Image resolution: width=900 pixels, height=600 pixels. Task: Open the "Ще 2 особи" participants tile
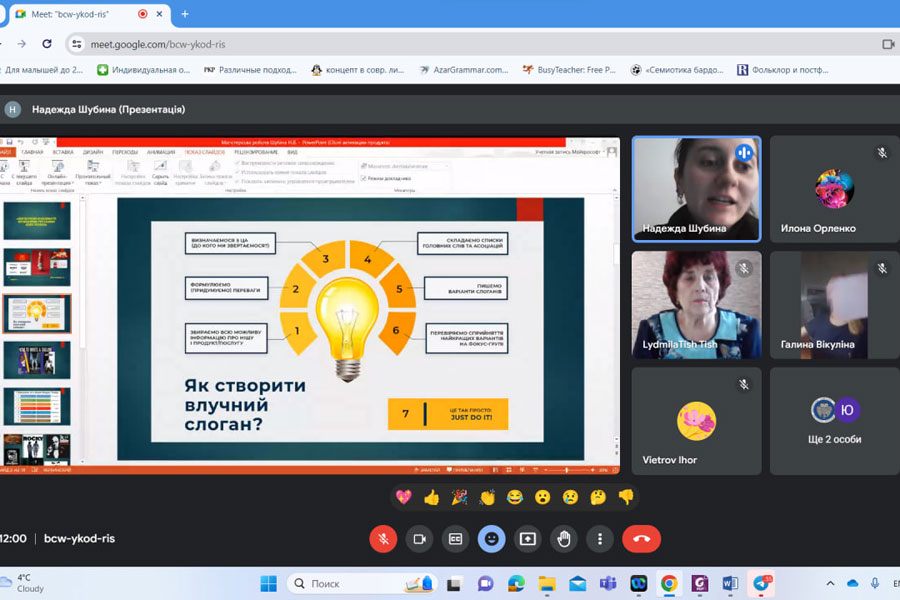pos(834,421)
